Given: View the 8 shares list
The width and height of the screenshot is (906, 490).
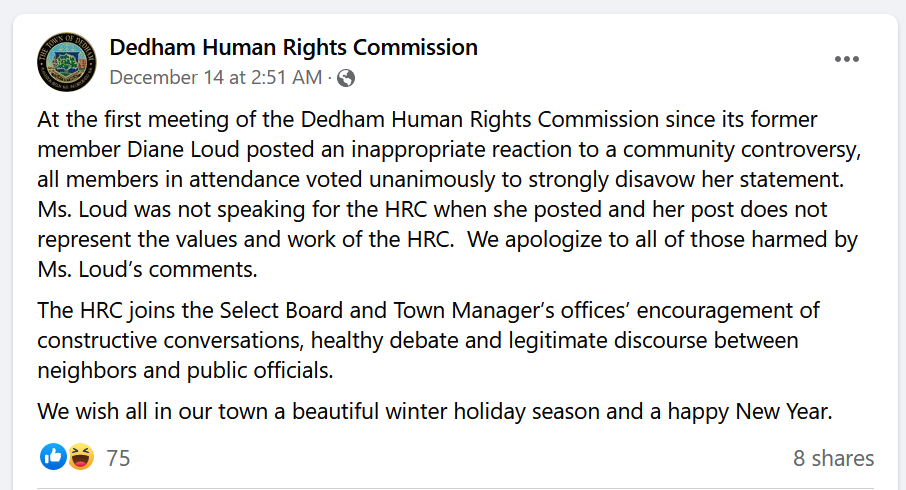Looking at the screenshot, I should [x=833, y=458].
